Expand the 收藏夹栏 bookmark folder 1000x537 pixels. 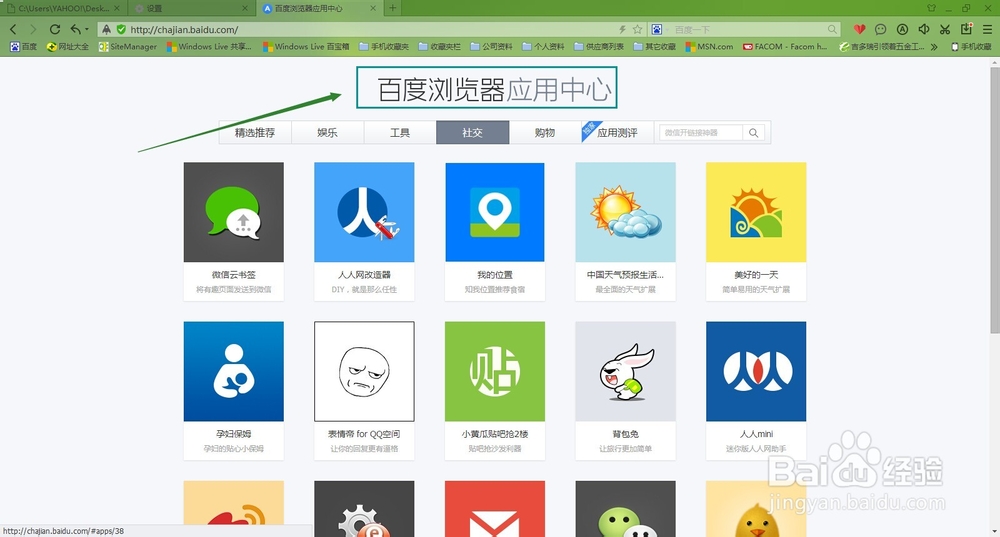click(x=439, y=47)
